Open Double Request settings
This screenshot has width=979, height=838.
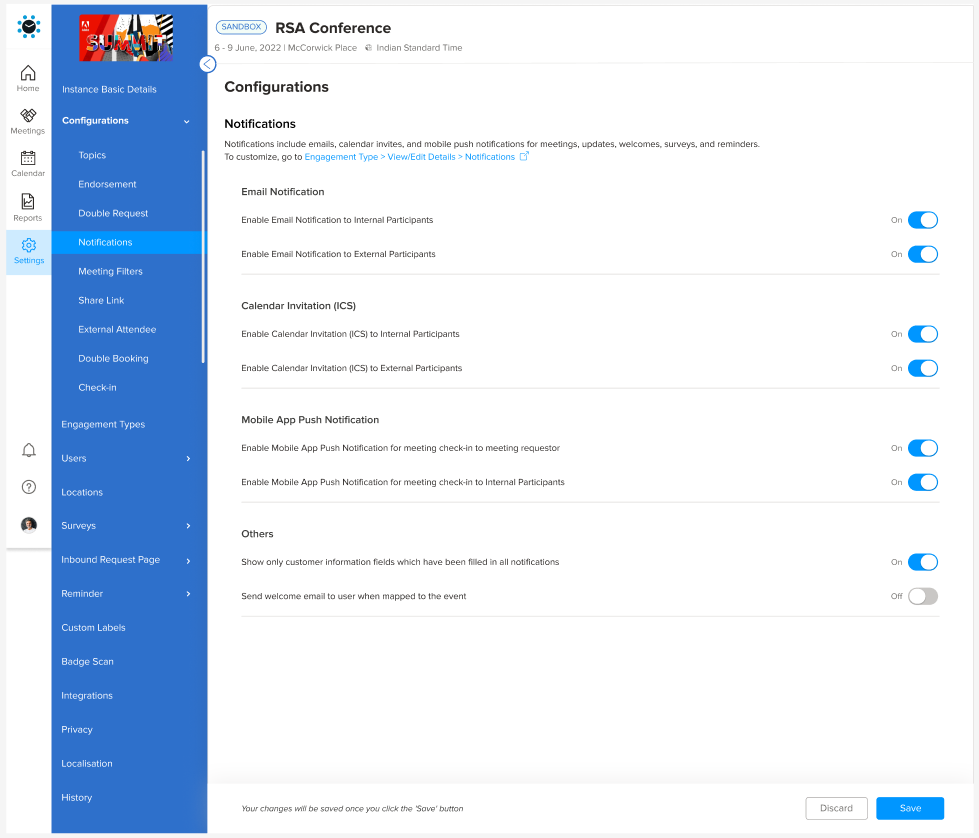click(113, 213)
